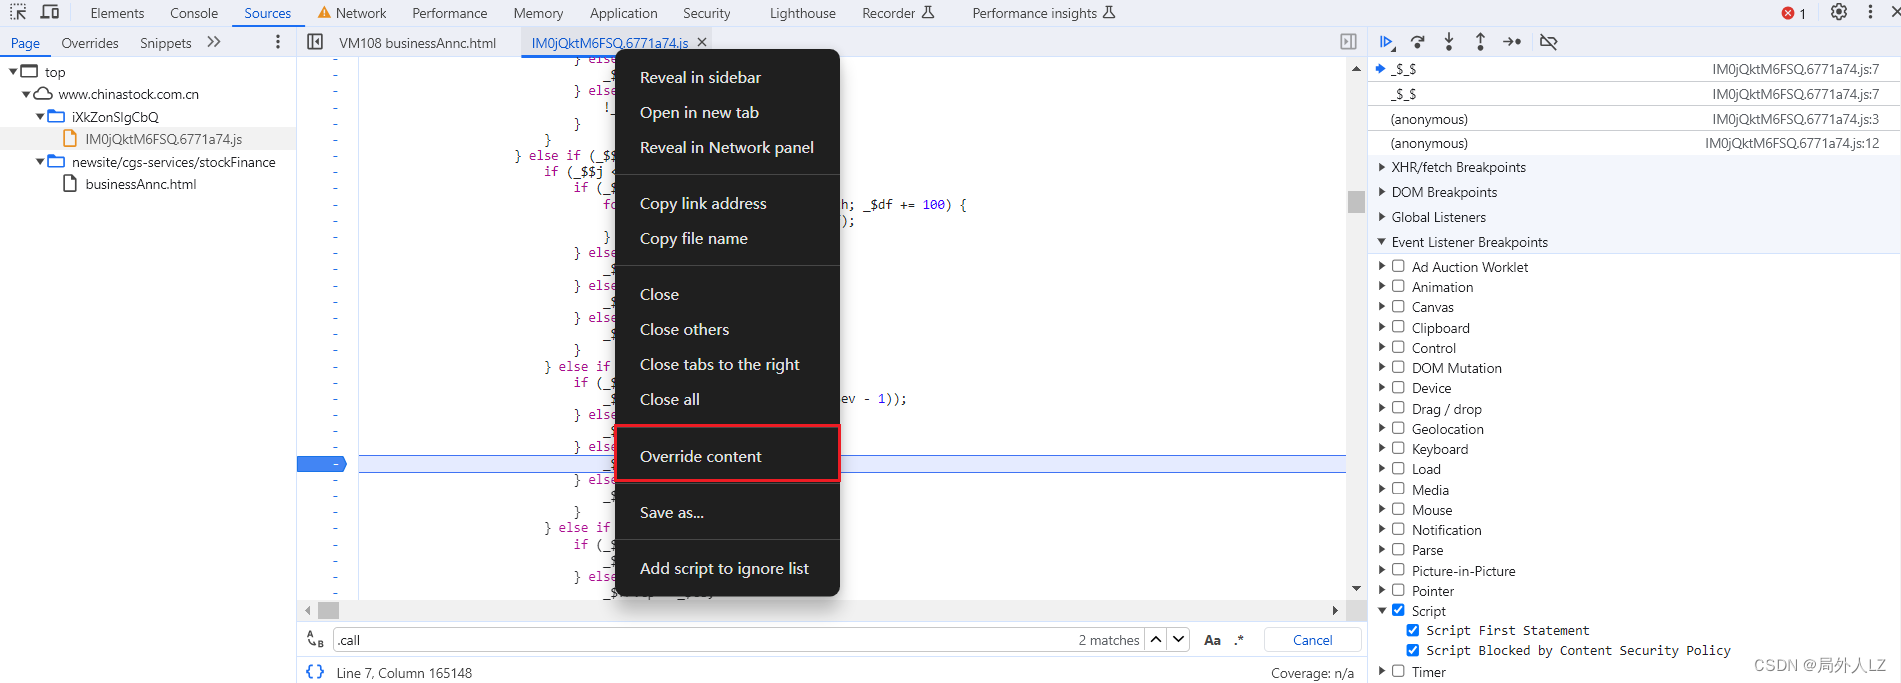Choose Close tabs to the right

[x=727, y=364]
